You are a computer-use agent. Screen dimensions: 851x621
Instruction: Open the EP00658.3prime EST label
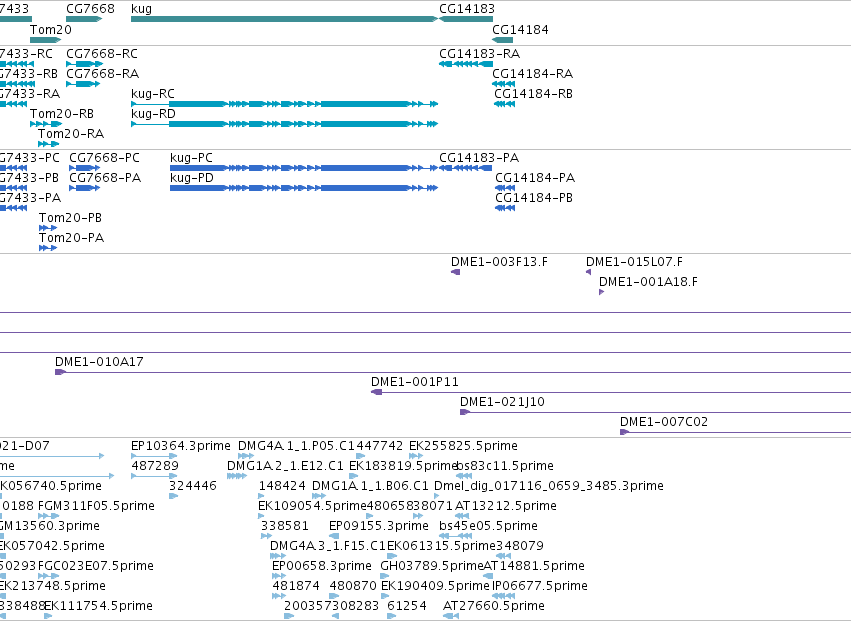pyautogui.click(x=322, y=566)
